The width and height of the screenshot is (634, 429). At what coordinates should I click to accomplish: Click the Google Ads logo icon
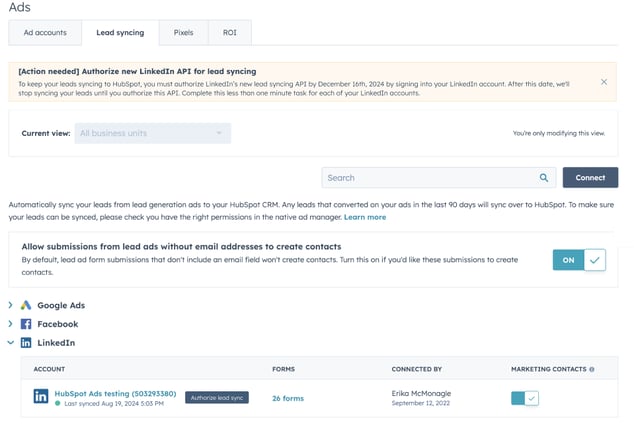26,305
